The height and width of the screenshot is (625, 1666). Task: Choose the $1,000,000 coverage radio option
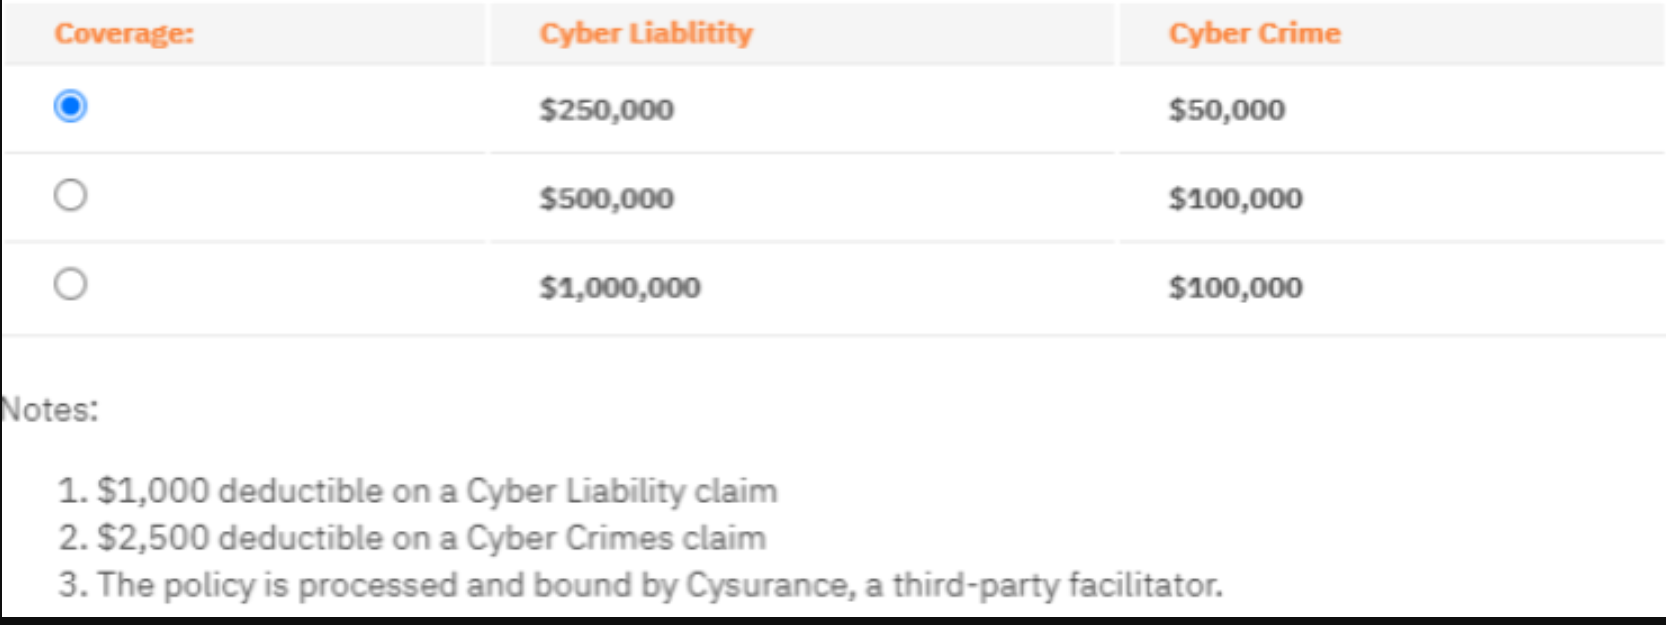(70, 284)
